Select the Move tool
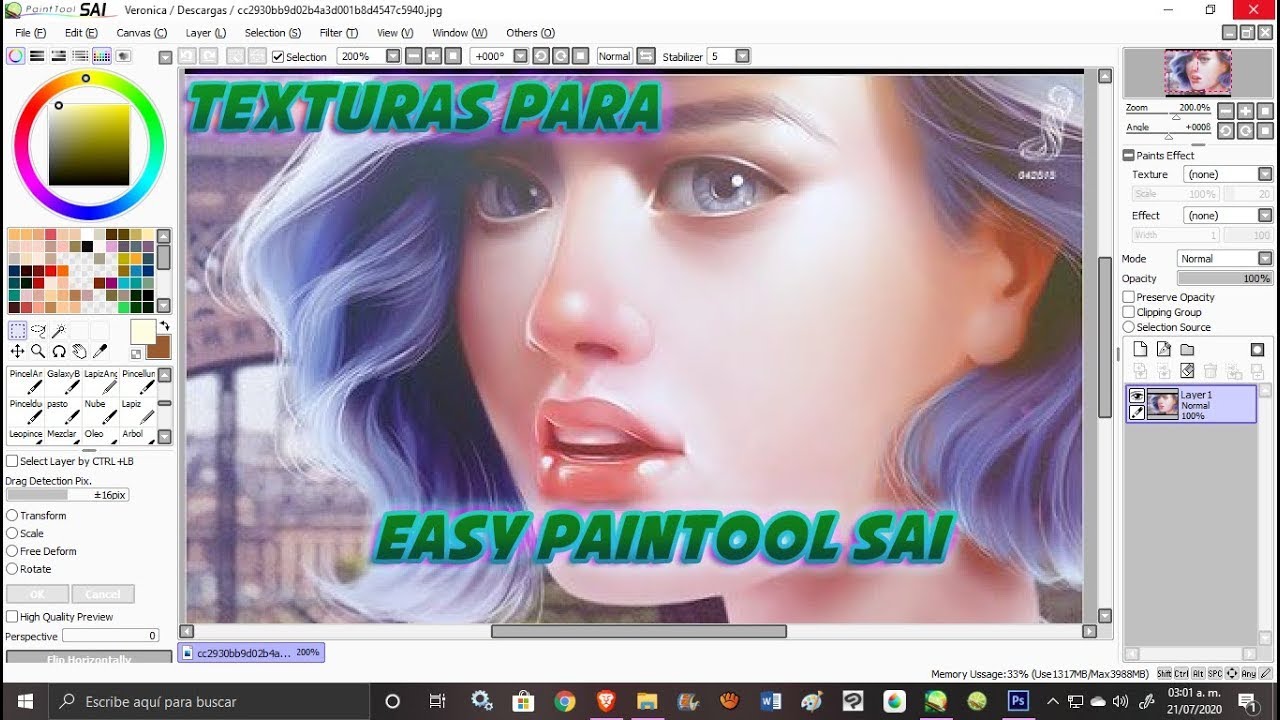Viewport: 1280px width, 720px height. (17, 351)
